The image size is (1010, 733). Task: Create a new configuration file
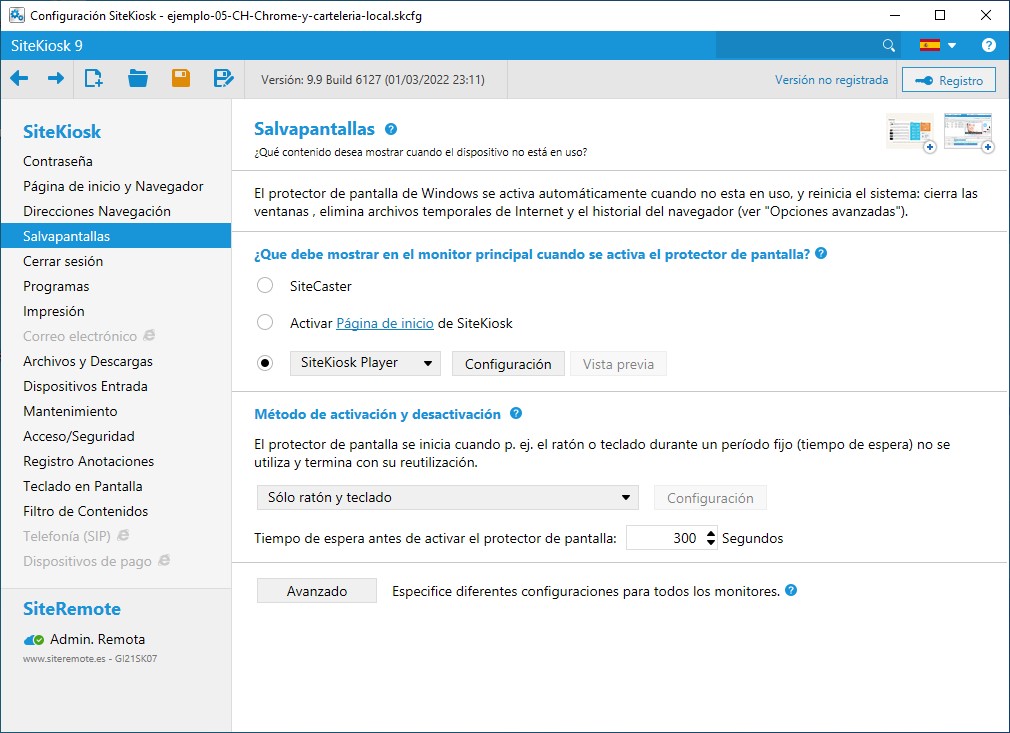tap(94, 79)
